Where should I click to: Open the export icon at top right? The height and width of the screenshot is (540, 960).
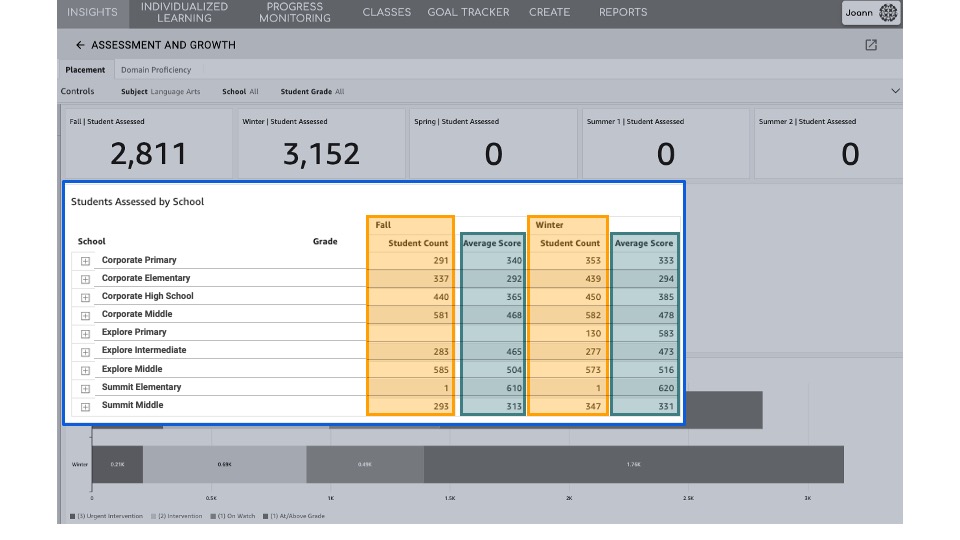[x=871, y=45]
